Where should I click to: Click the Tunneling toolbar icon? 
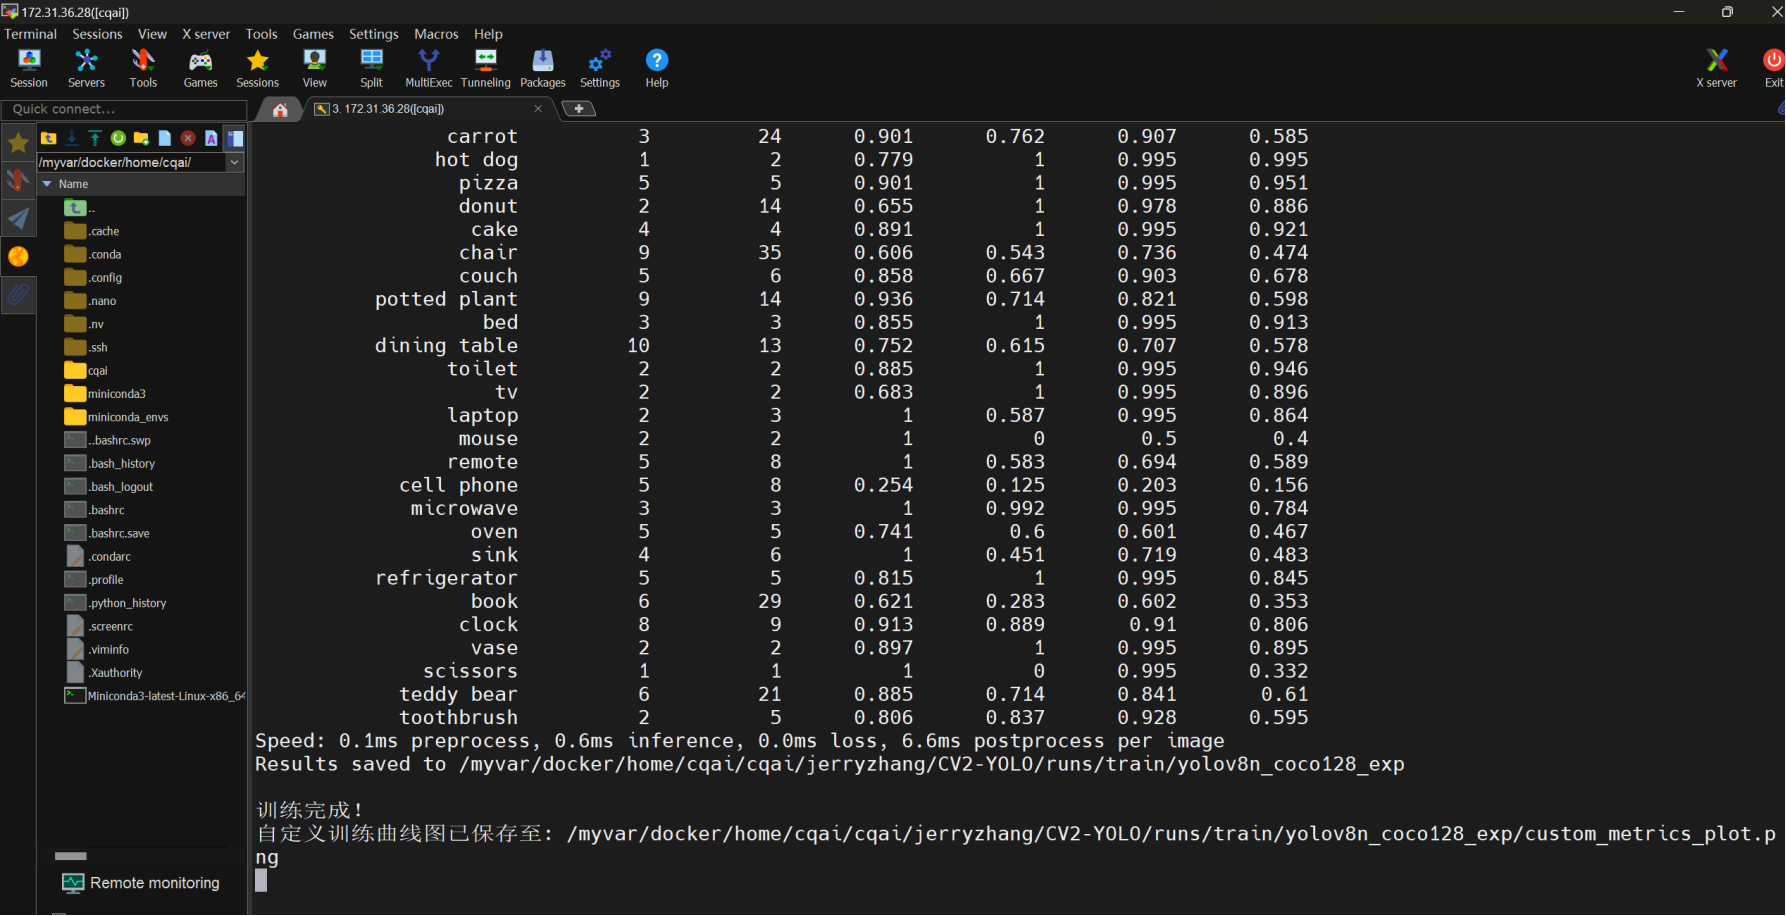(485, 68)
